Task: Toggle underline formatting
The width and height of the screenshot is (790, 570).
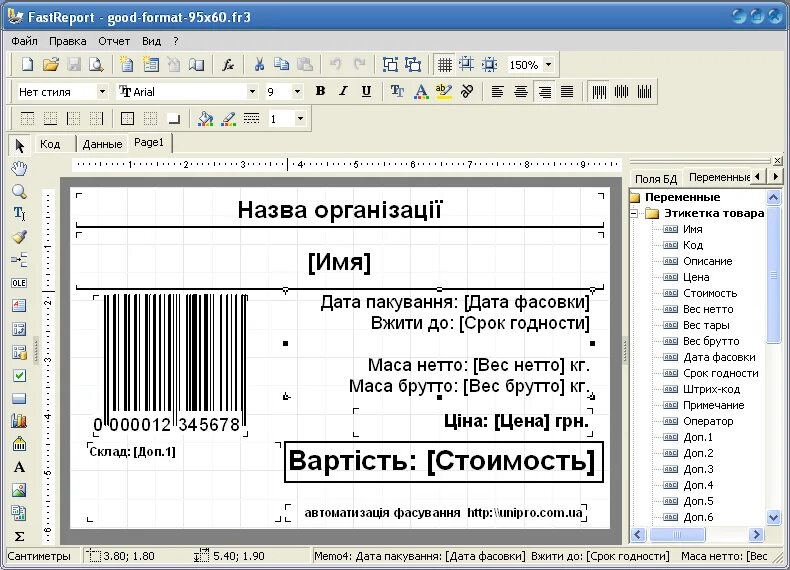Action: coord(366,91)
